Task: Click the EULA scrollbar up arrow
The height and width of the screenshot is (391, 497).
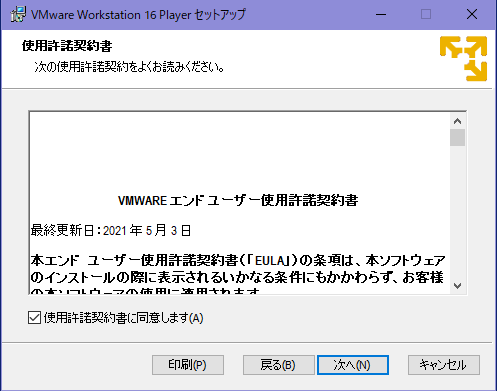Action: point(457,121)
